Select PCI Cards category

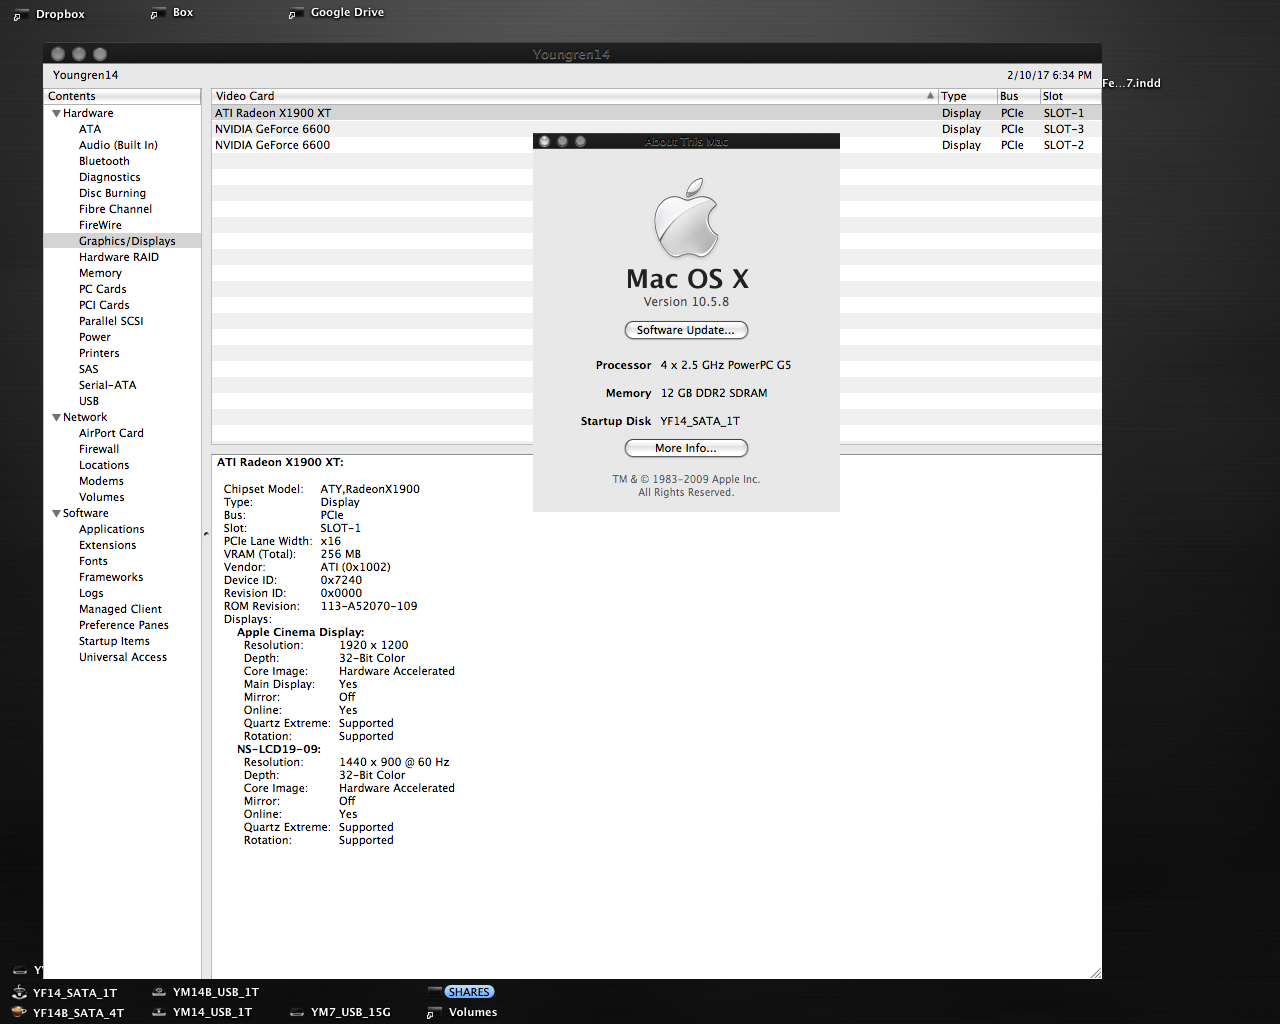pyautogui.click(x=104, y=305)
